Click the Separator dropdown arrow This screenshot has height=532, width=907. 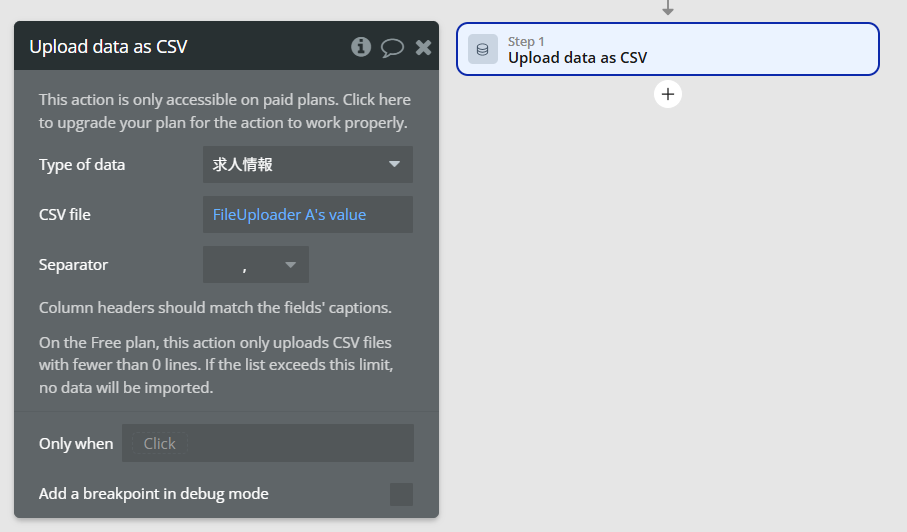(x=290, y=265)
